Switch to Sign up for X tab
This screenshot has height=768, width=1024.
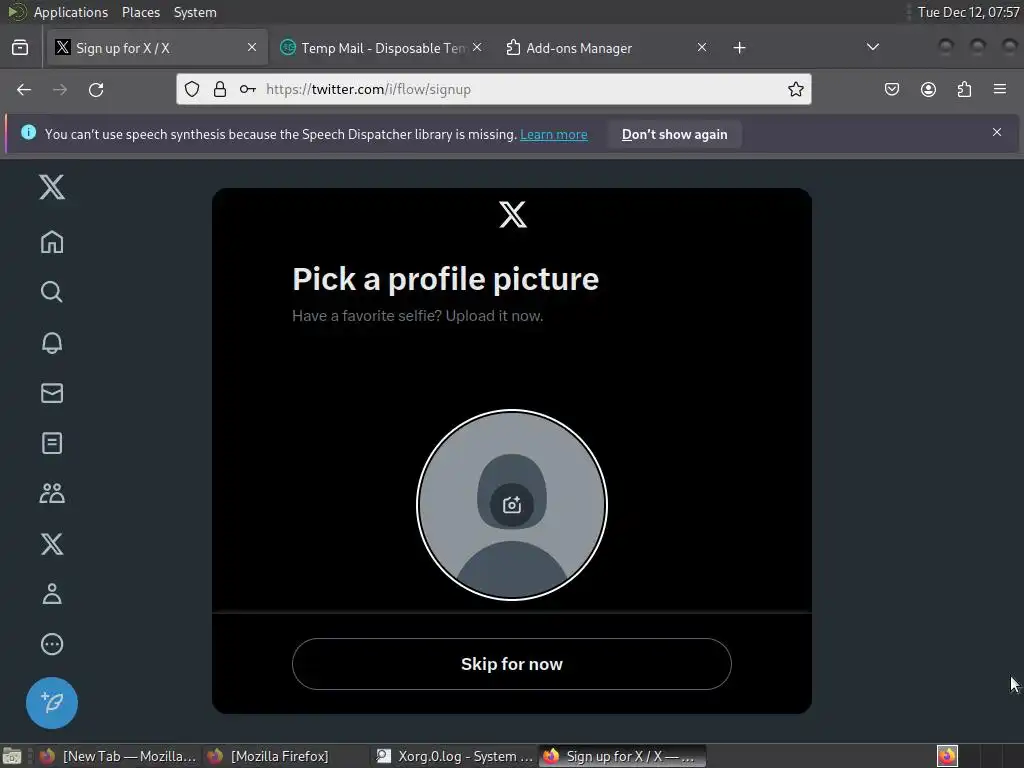point(157,48)
